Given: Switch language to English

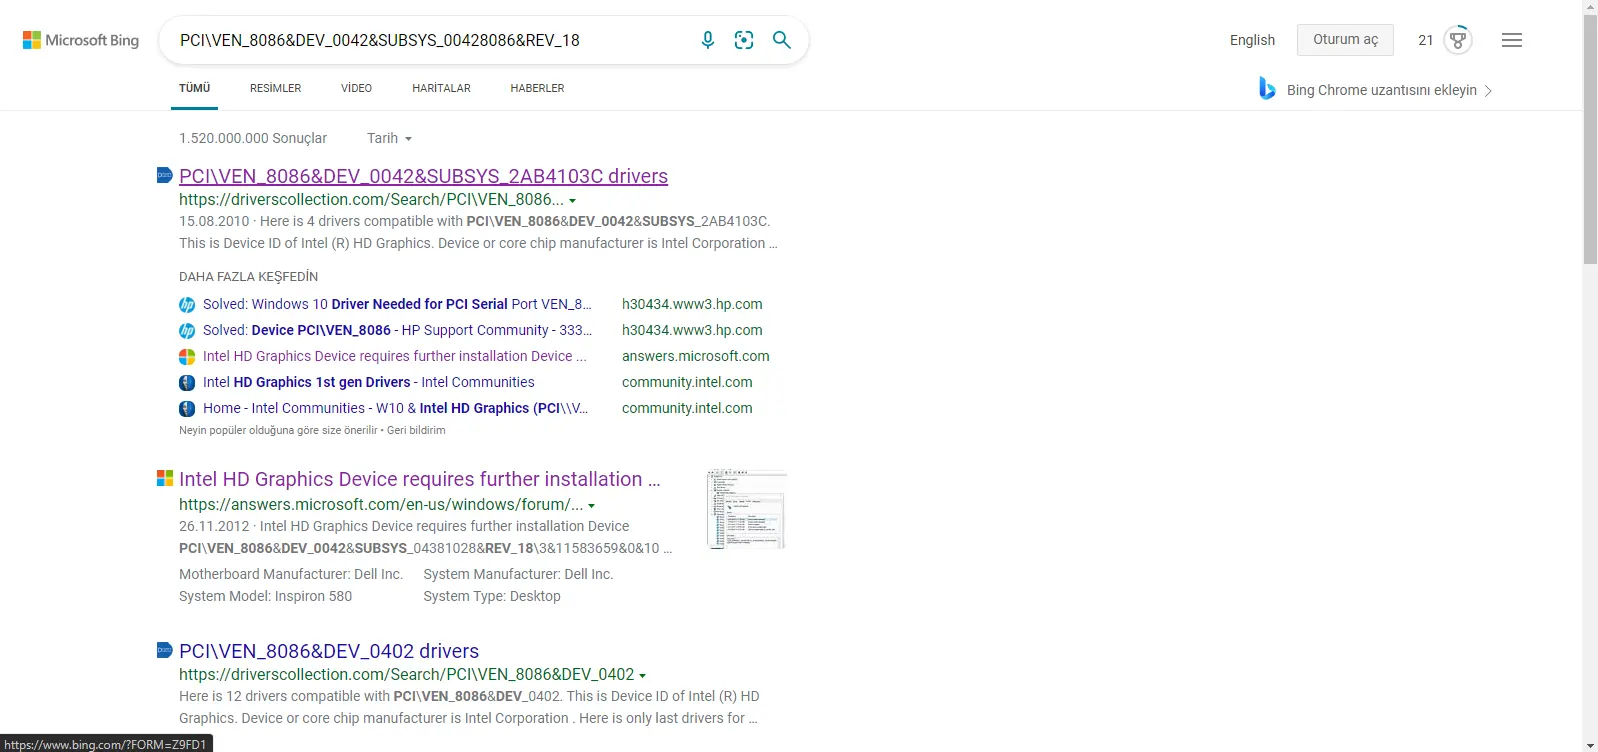Looking at the screenshot, I should point(1252,40).
